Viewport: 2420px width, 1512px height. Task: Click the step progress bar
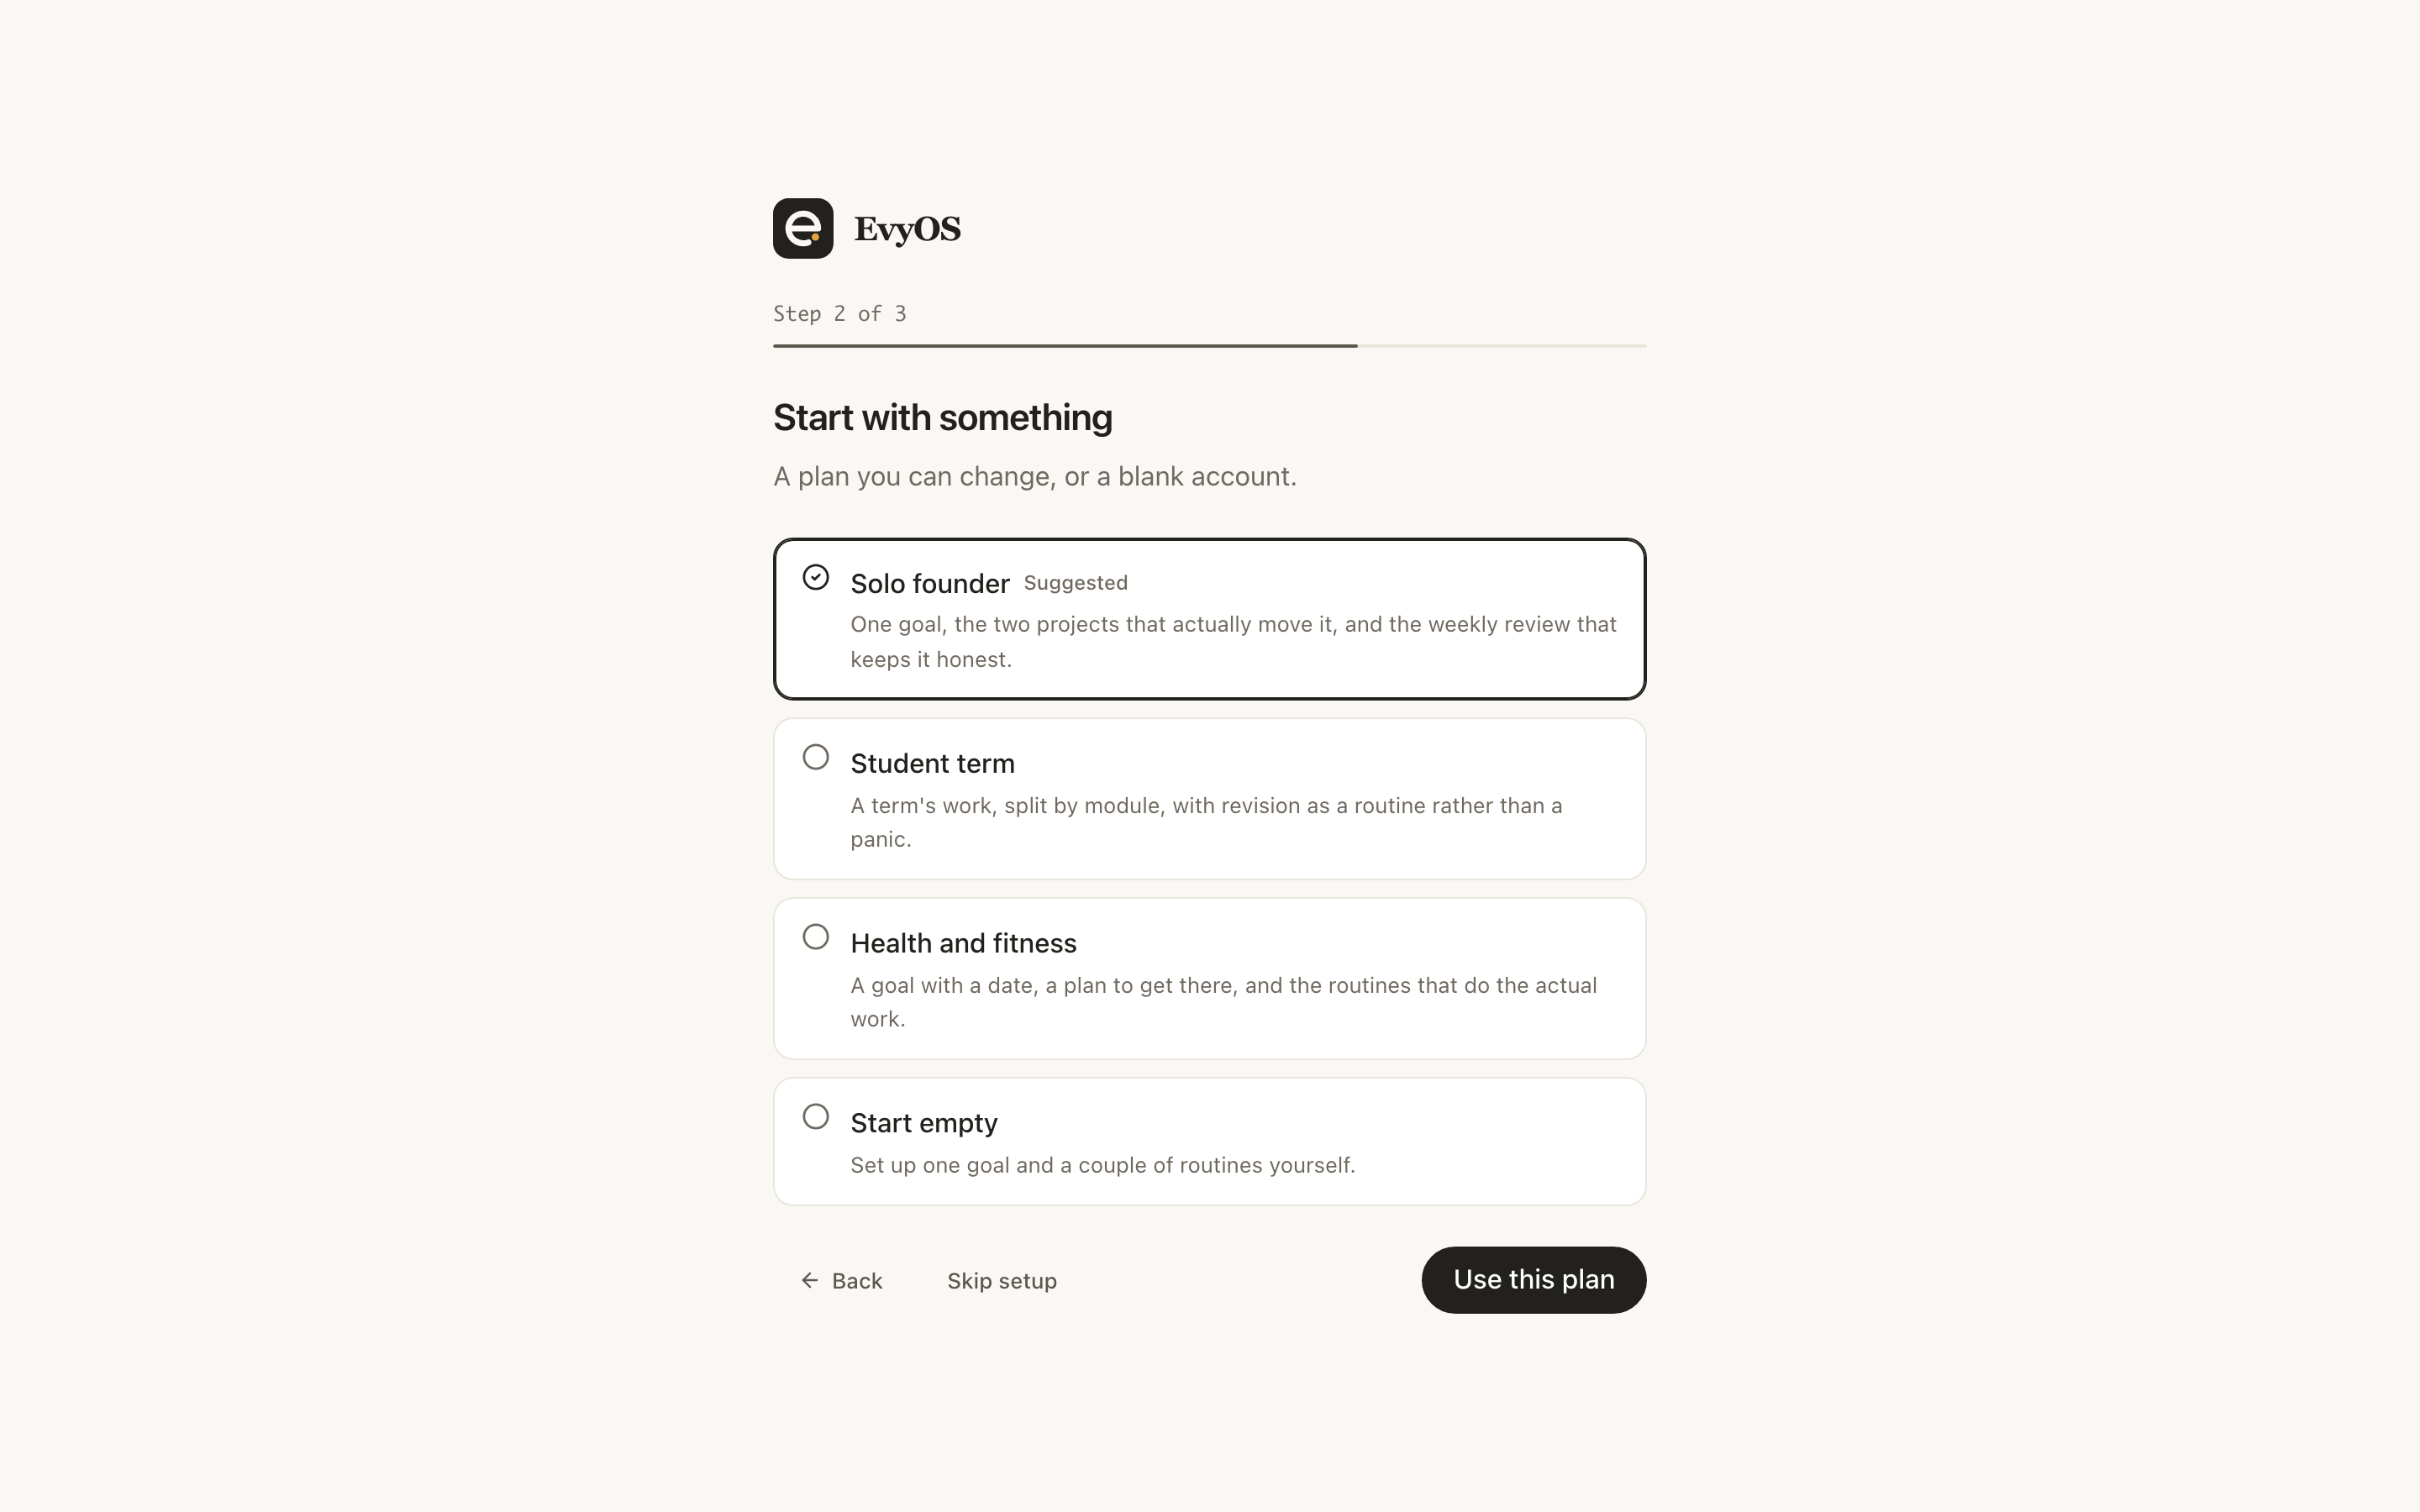(1209, 346)
